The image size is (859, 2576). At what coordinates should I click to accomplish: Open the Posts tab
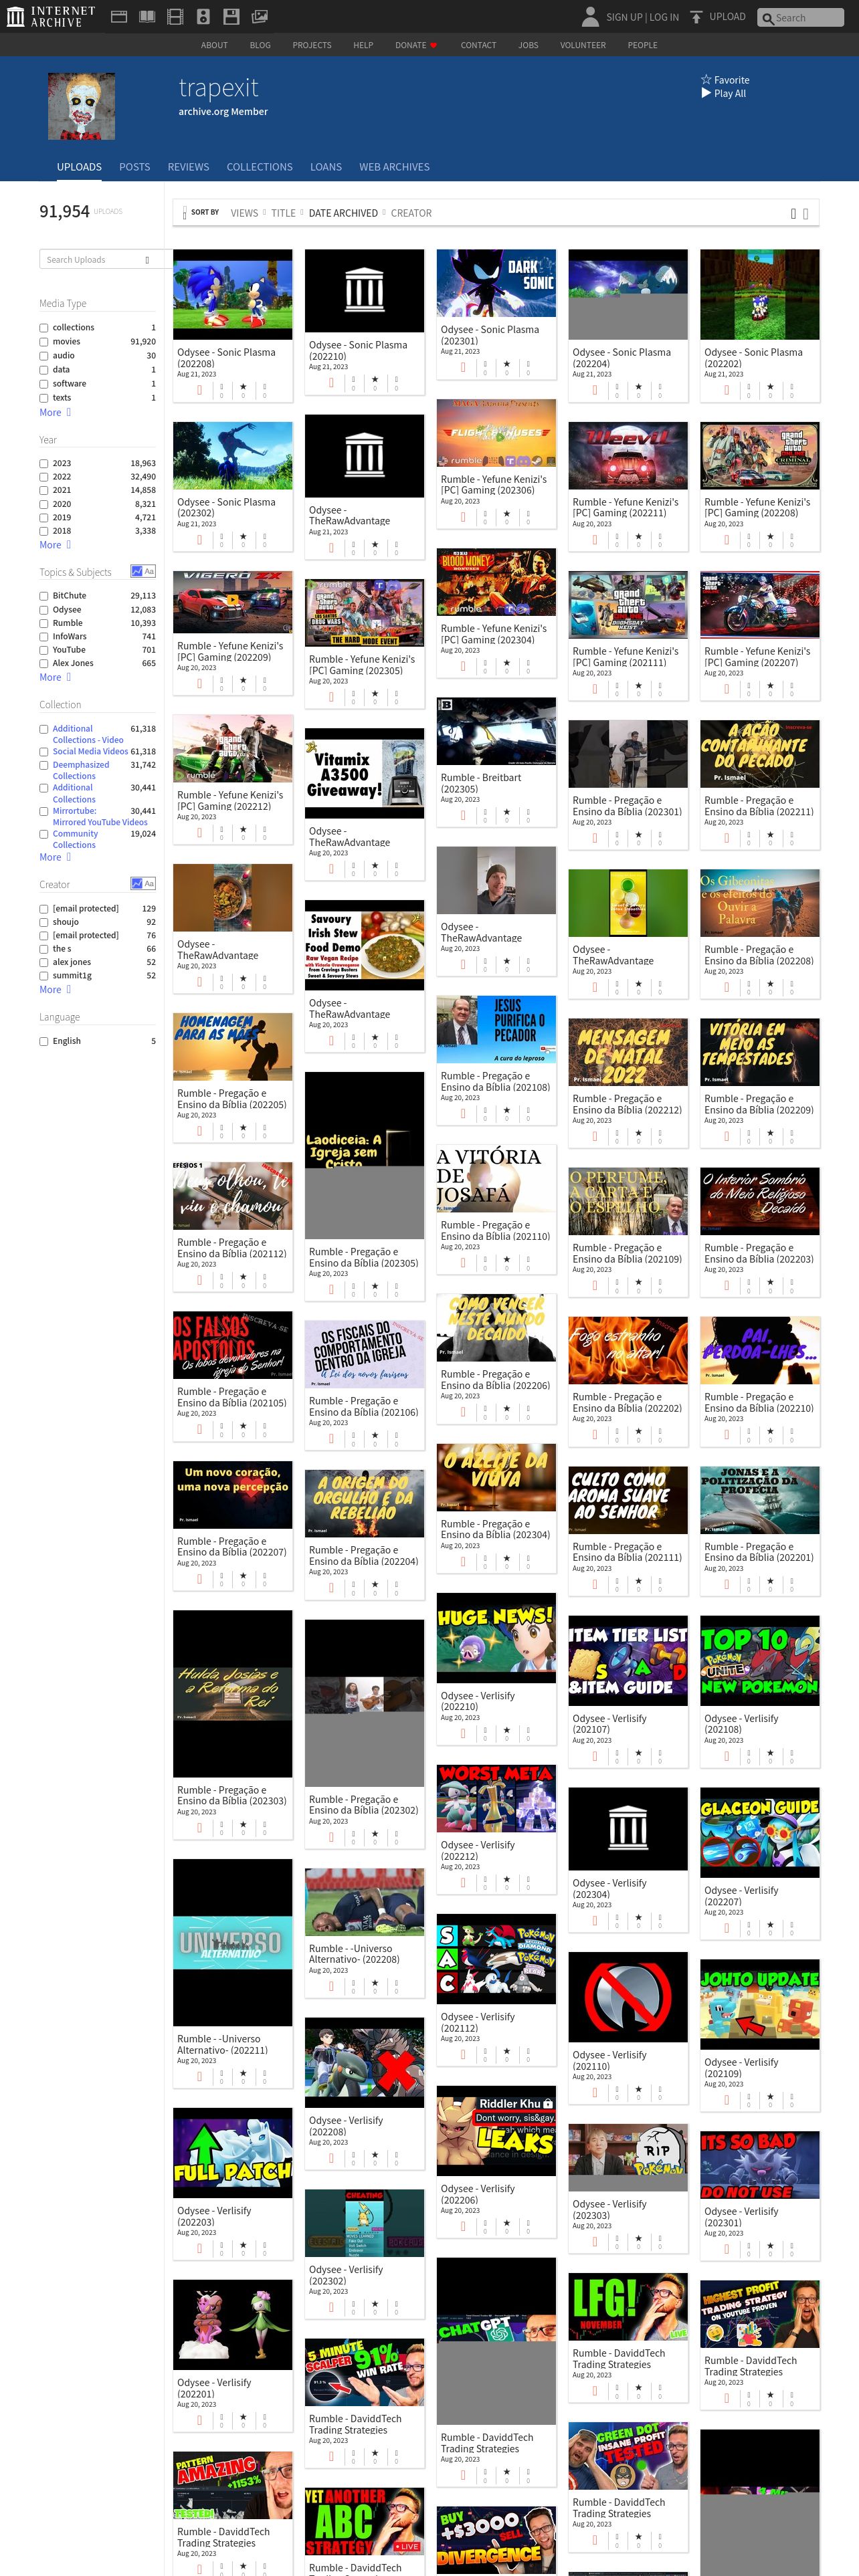(x=134, y=167)
